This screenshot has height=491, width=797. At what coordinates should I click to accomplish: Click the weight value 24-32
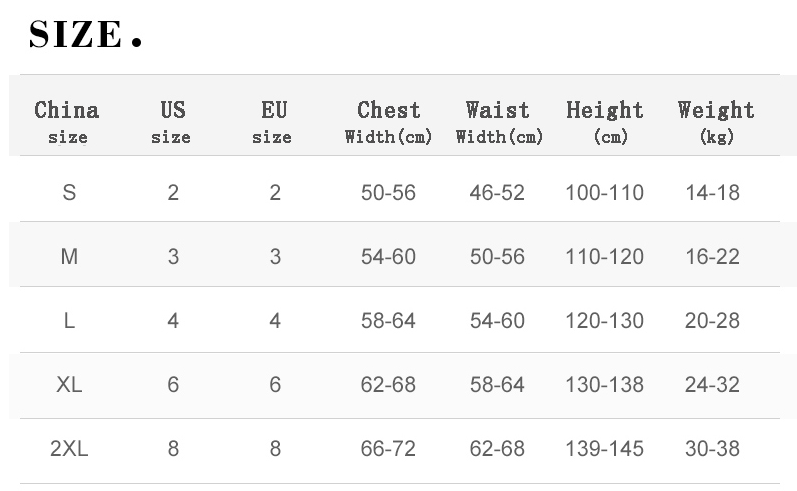click(712, 385)
